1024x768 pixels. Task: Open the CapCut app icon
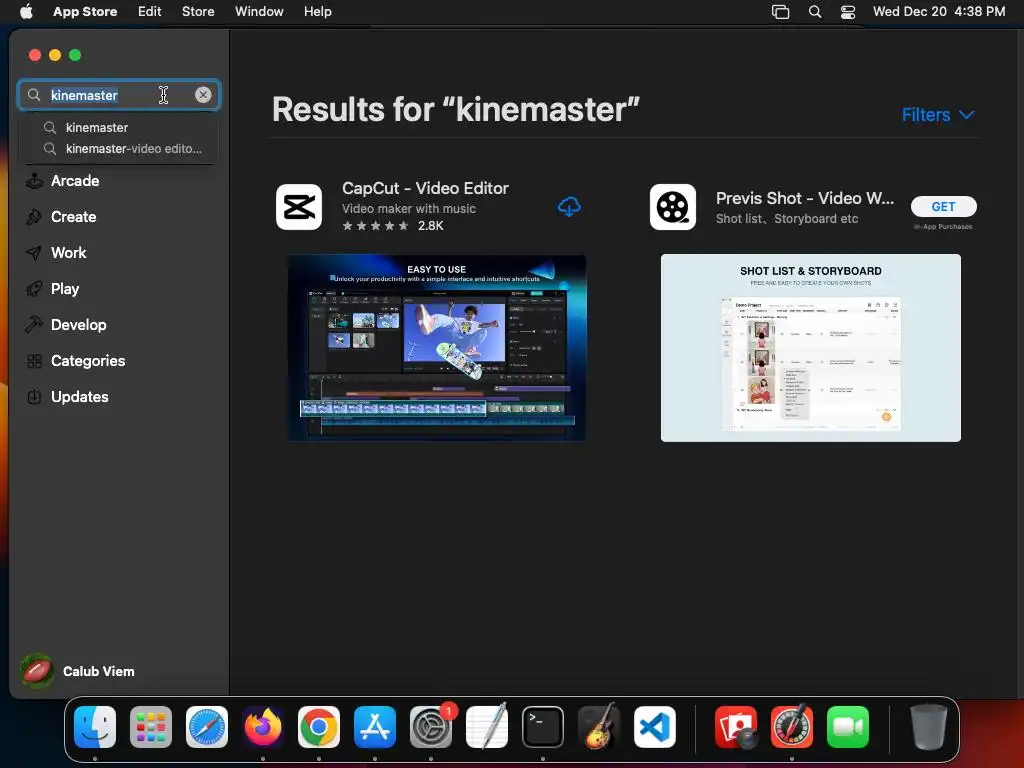point(299,207)
